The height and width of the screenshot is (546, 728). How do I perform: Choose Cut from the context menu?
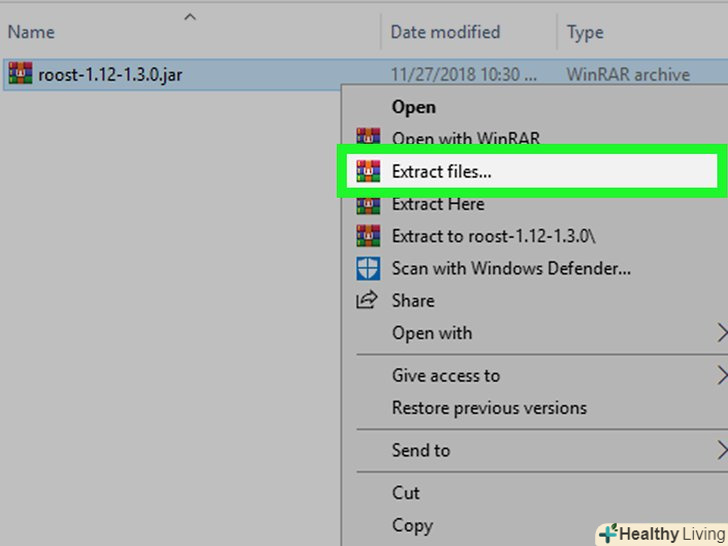[x=406, y=493]
